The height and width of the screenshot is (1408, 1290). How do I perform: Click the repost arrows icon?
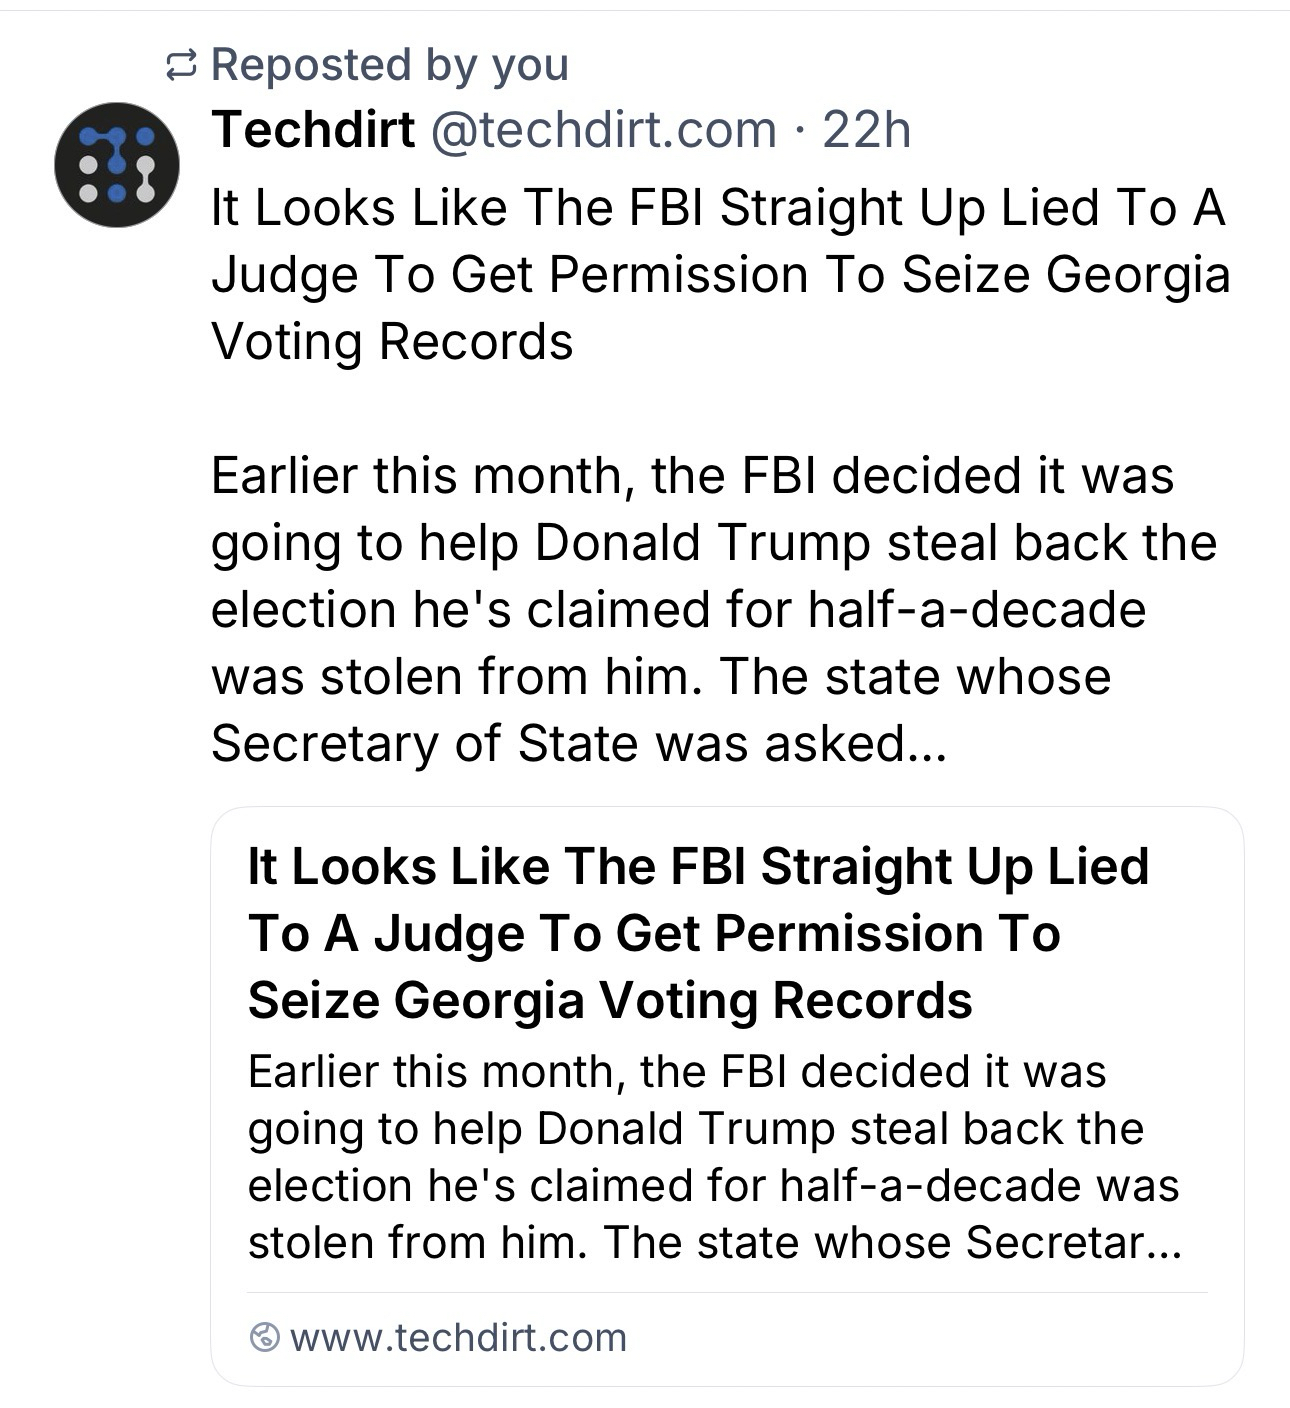(x=180, y=67)
